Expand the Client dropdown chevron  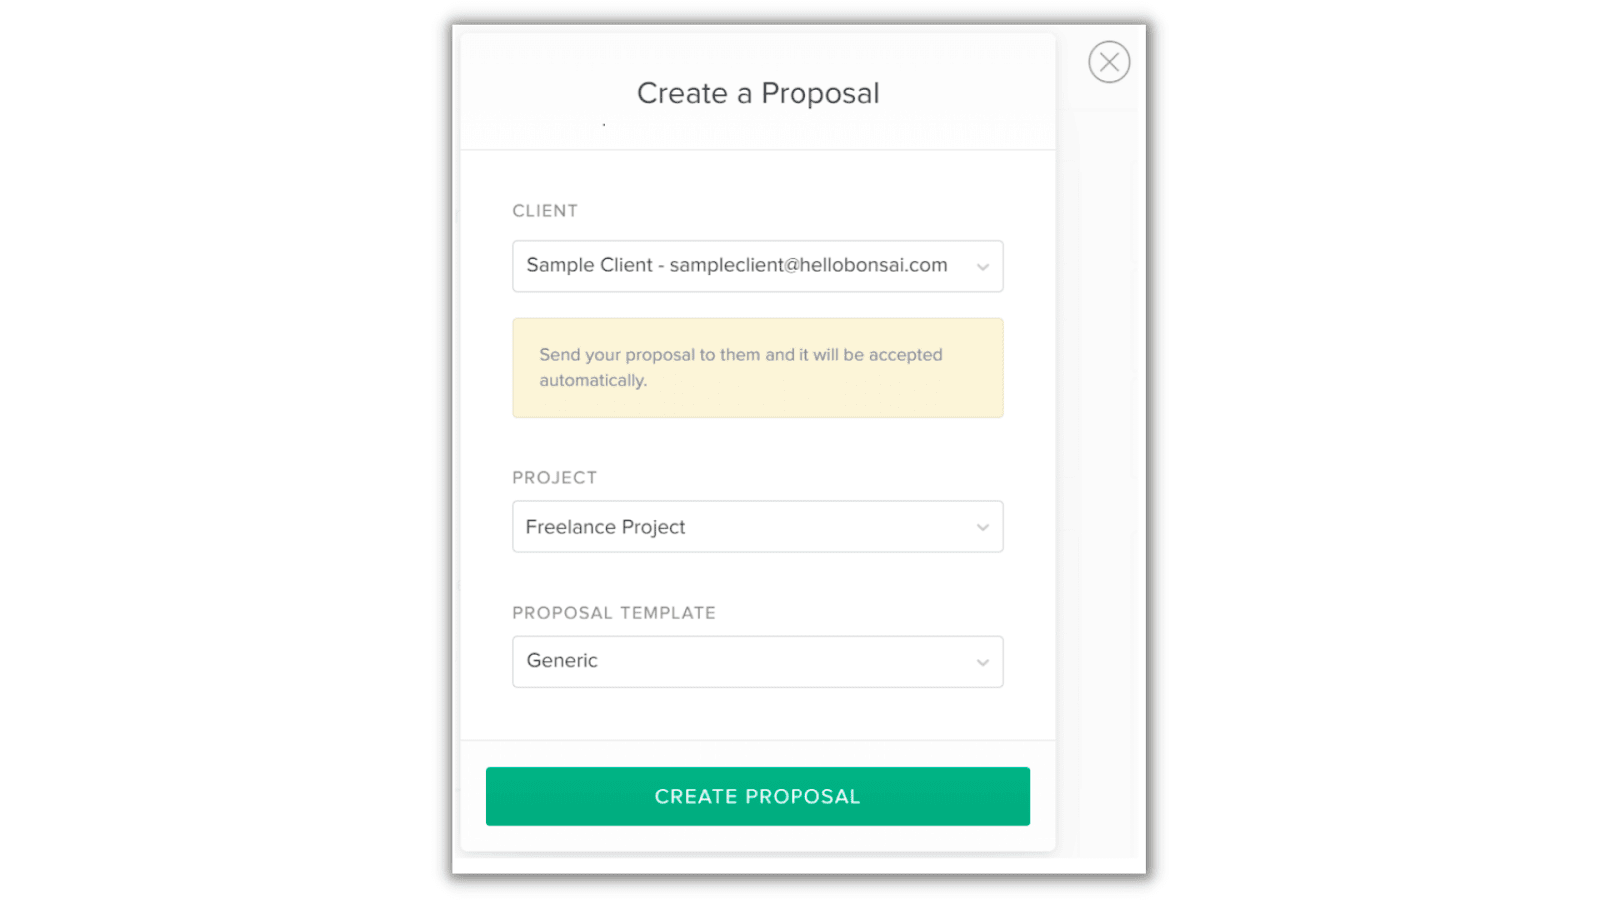click(983, 267)
